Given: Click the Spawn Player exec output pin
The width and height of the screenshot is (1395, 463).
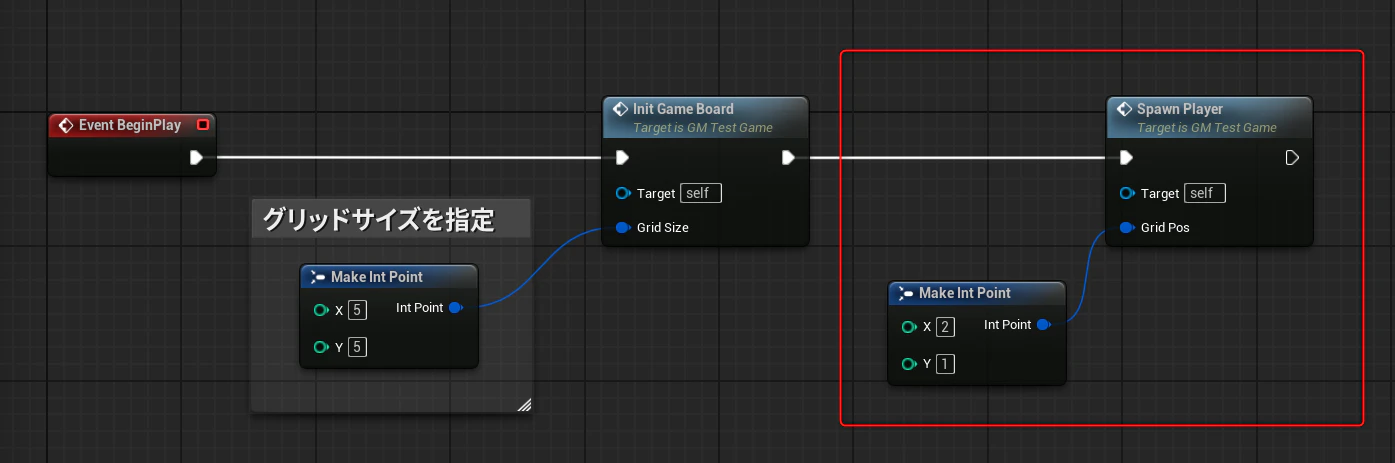Looking at the screenshot, I should [x=1292, y=157].
